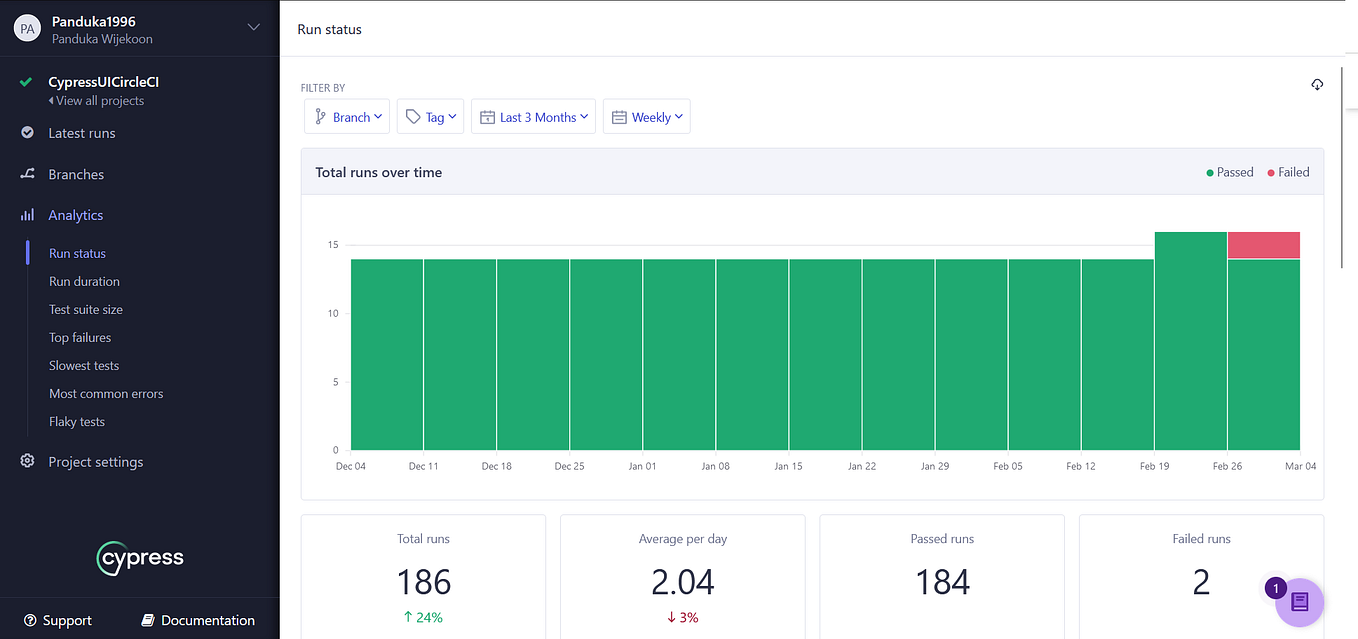Screen dimensions: 1358x639
Task: Go back via View all projects link
Action: coord(96,100)
